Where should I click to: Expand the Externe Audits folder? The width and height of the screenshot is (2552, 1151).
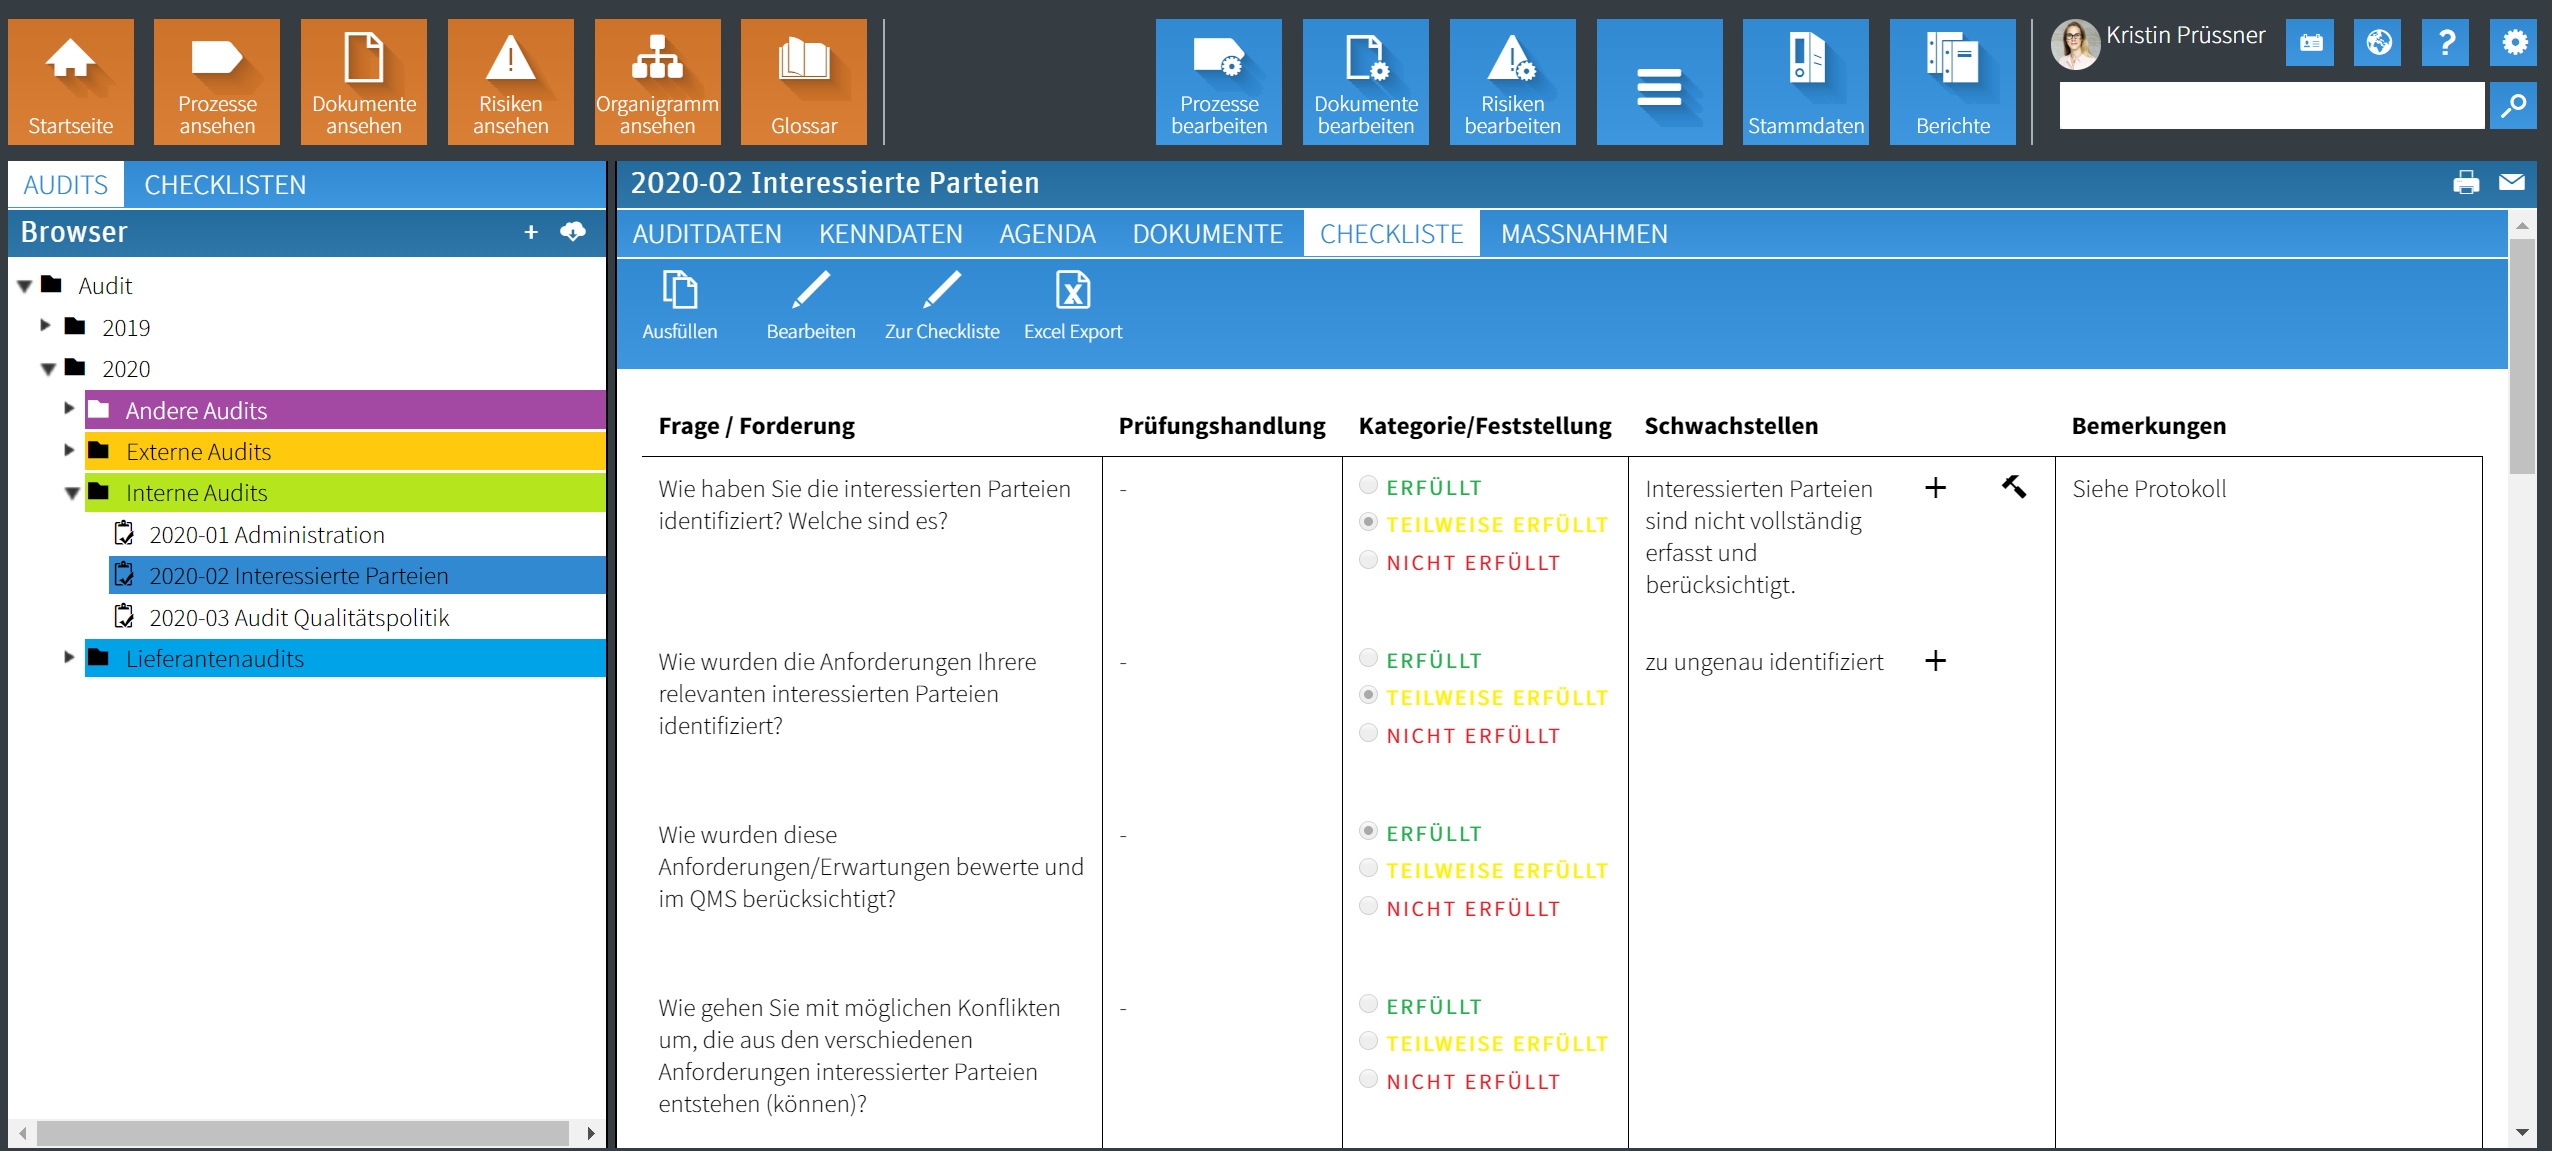(67, 451)
